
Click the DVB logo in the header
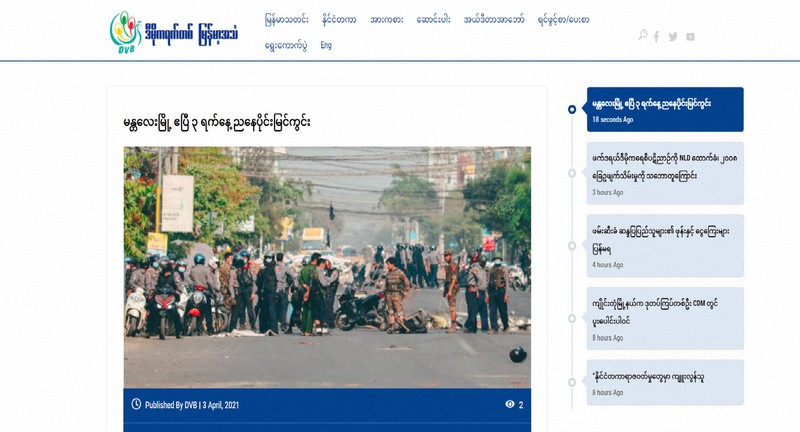coord(173,32)
